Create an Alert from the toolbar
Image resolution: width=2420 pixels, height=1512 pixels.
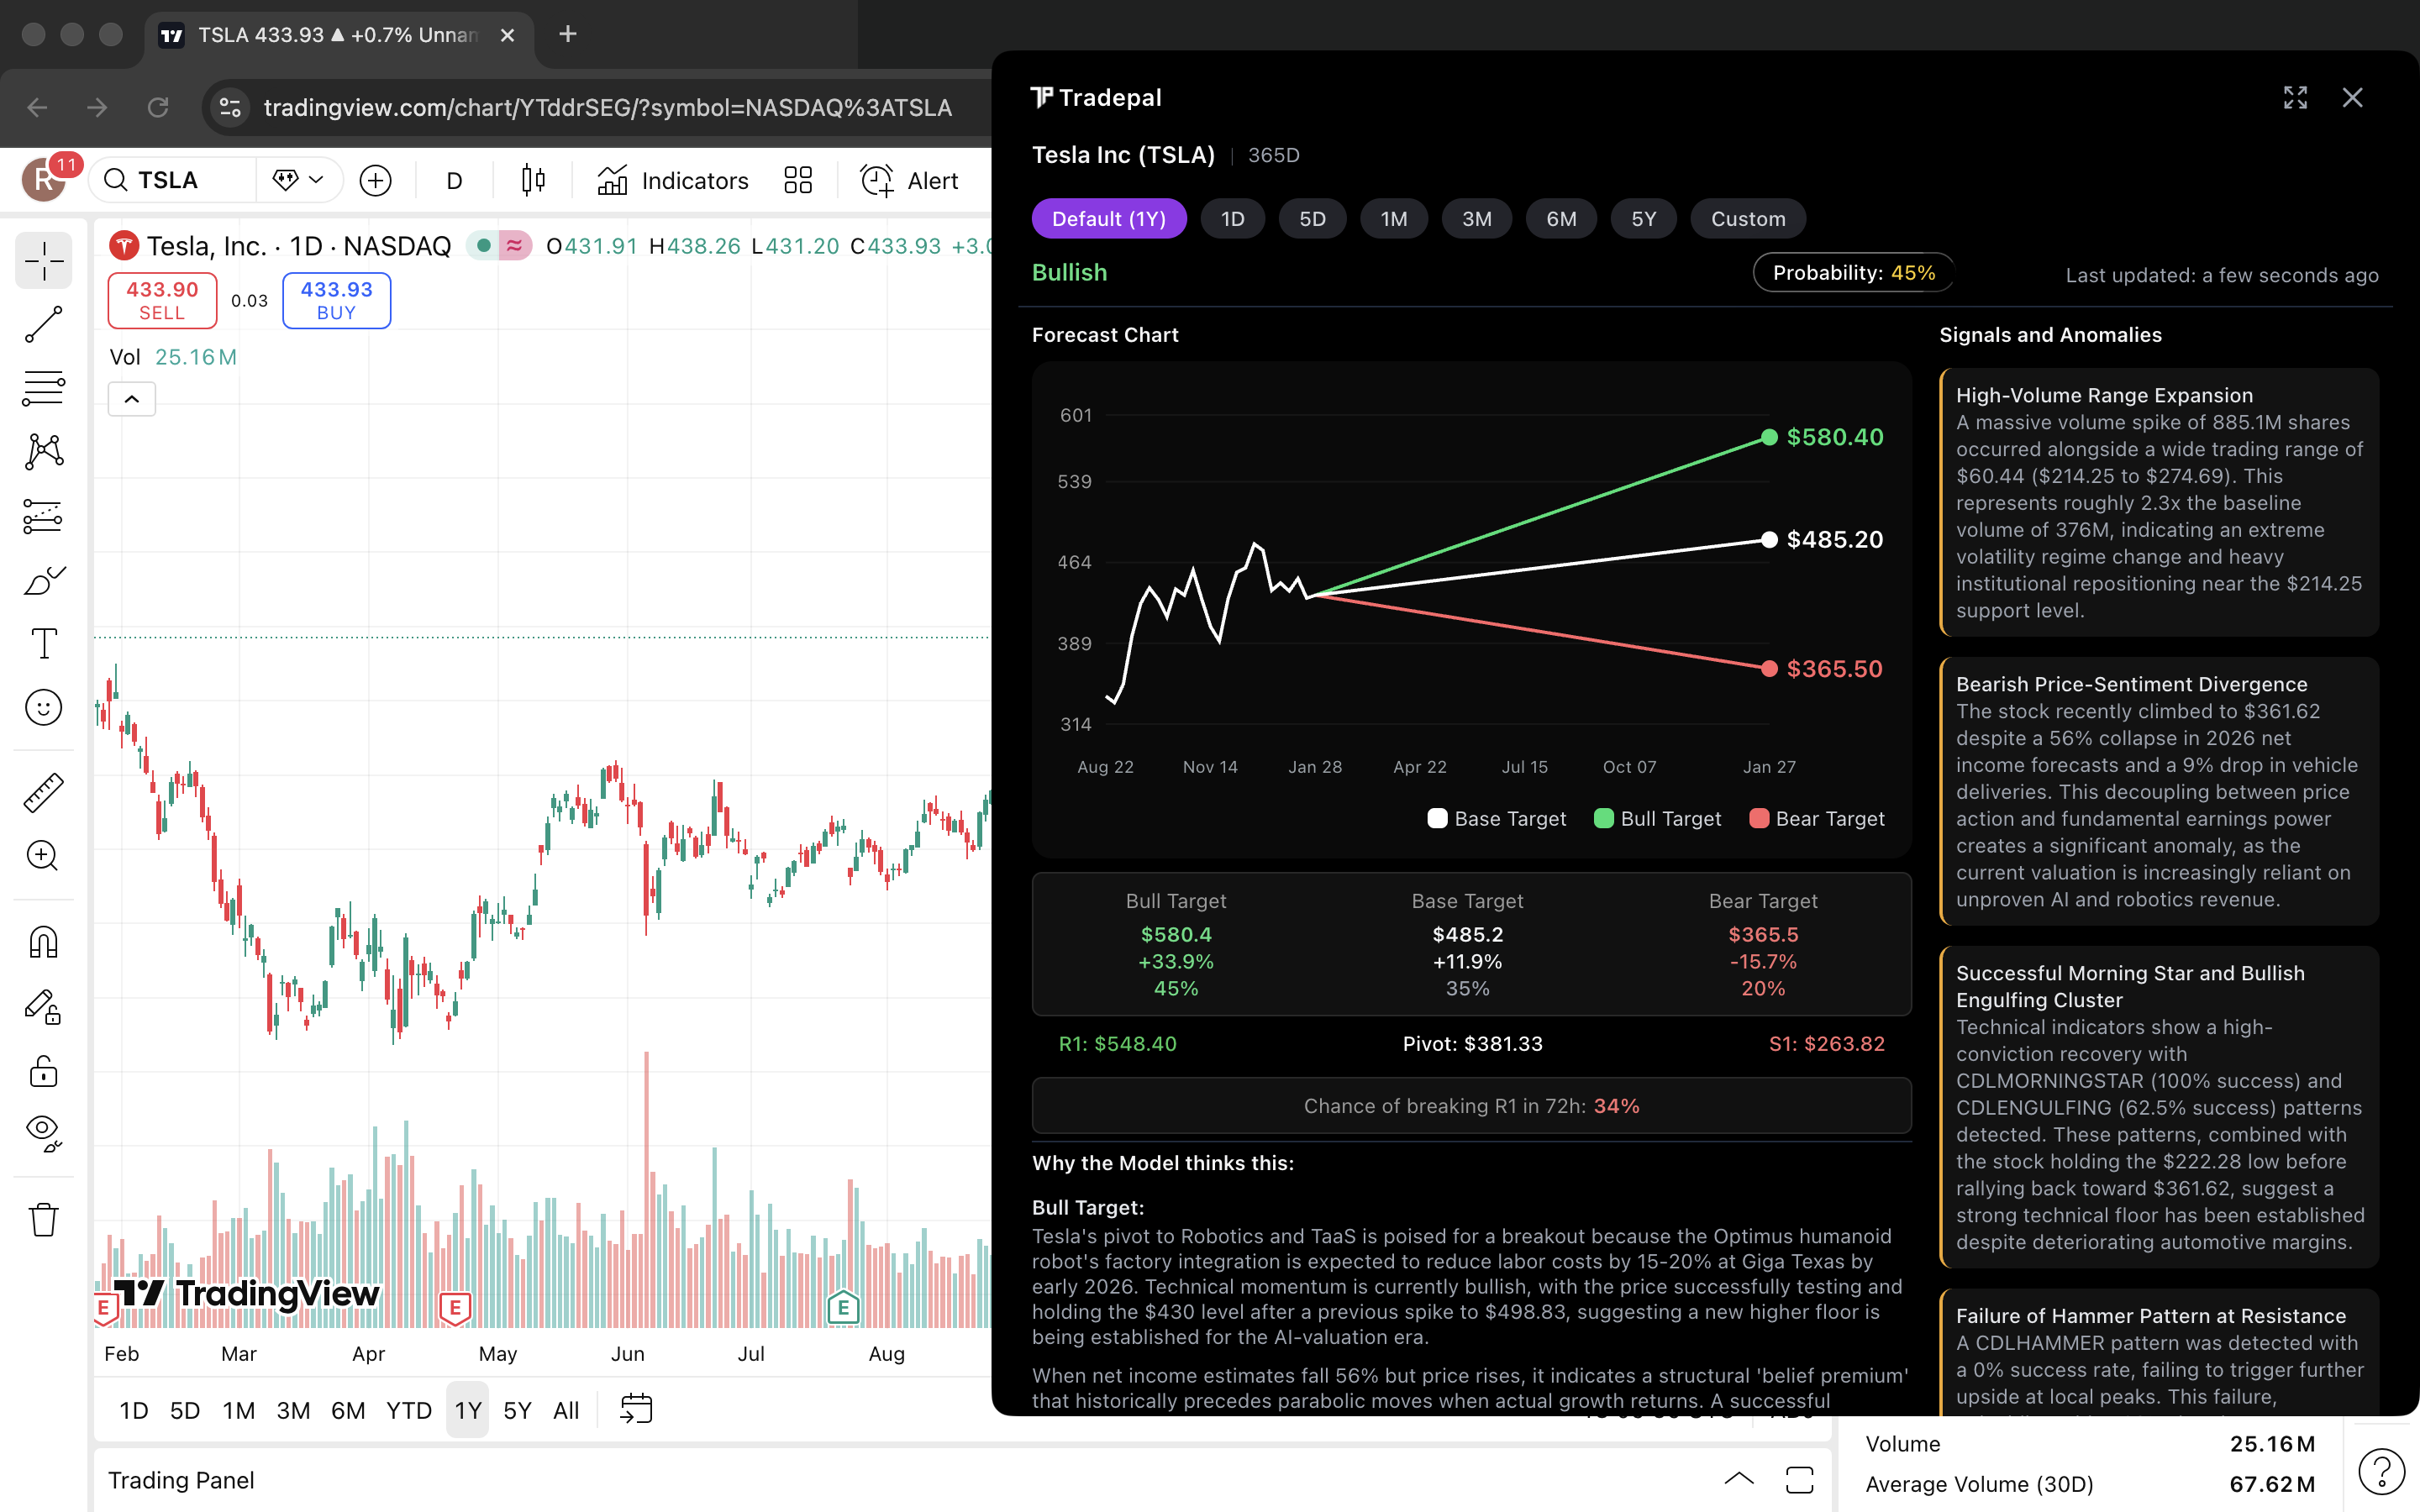[907, 180]
